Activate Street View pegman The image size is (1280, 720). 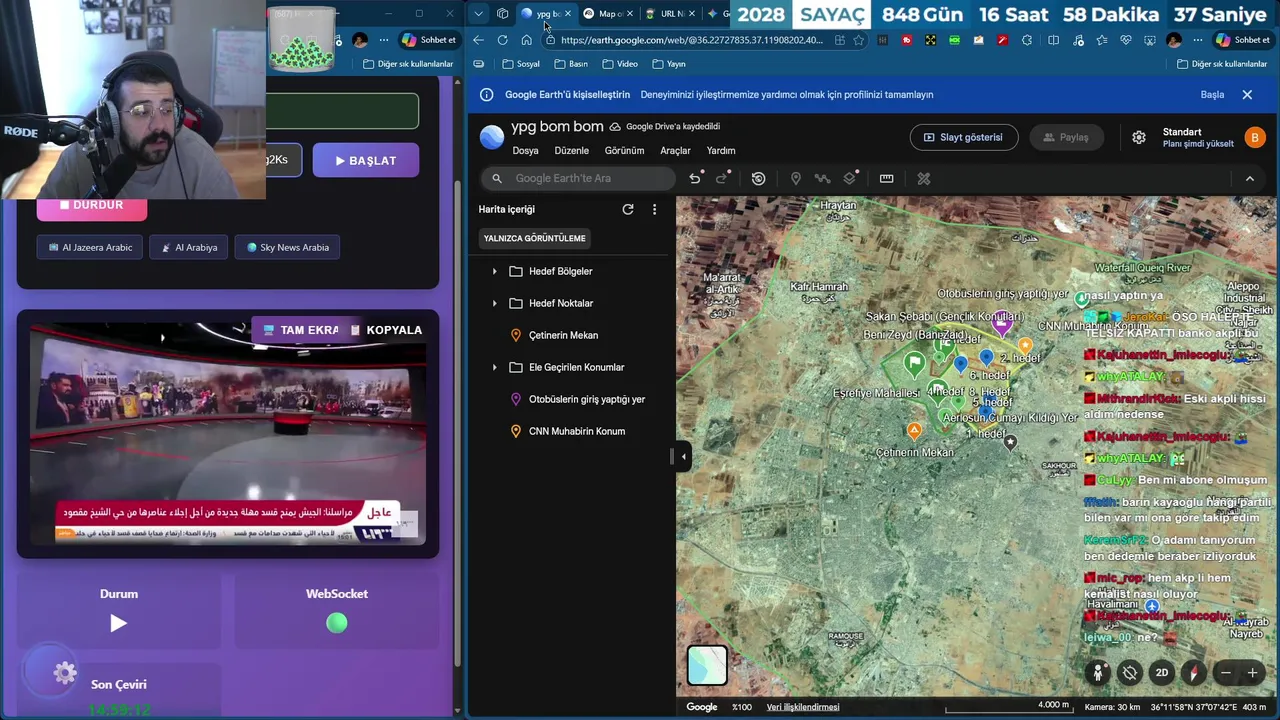[x=1098, y=673]
